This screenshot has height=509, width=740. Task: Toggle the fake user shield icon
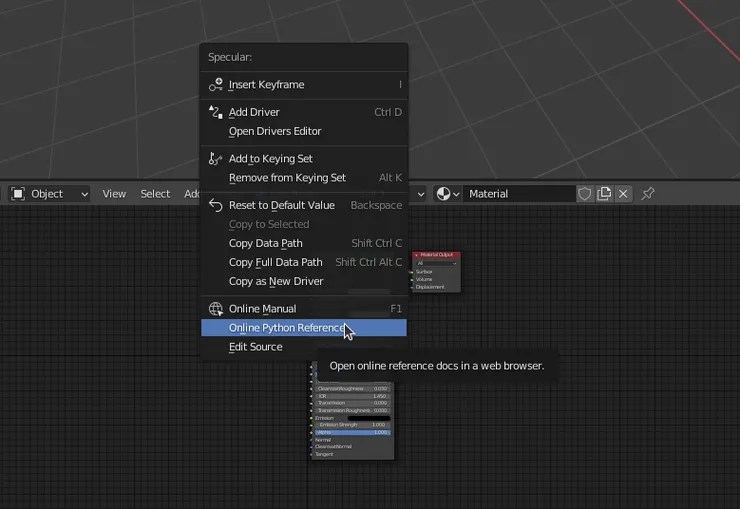coord(584,194)
